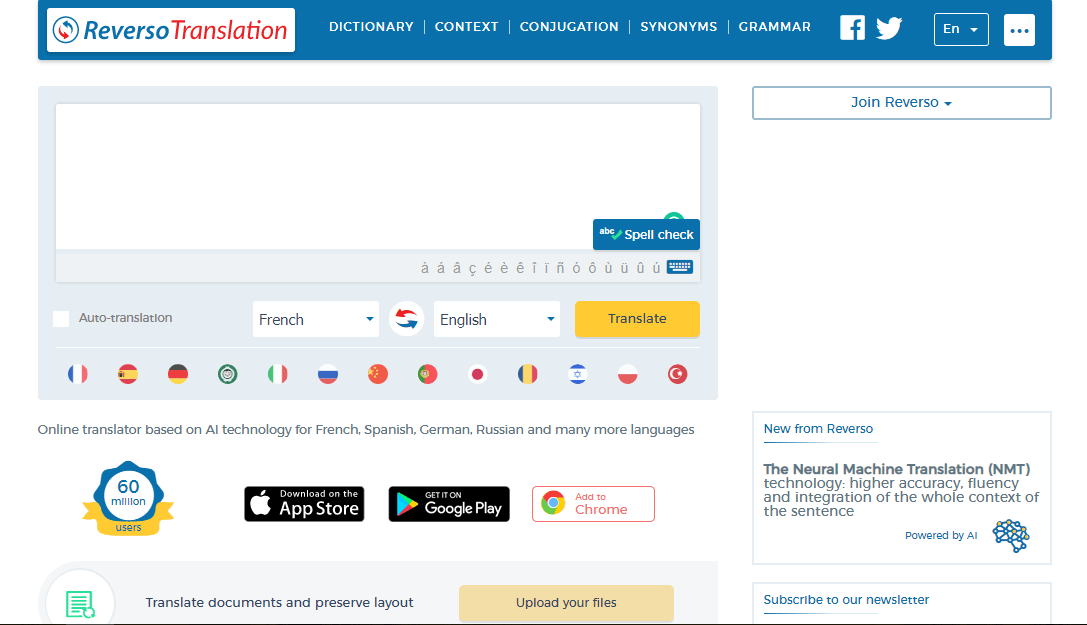Enable the Auto-translation checkbox
Screen dimensions: 1087x625
61,318
